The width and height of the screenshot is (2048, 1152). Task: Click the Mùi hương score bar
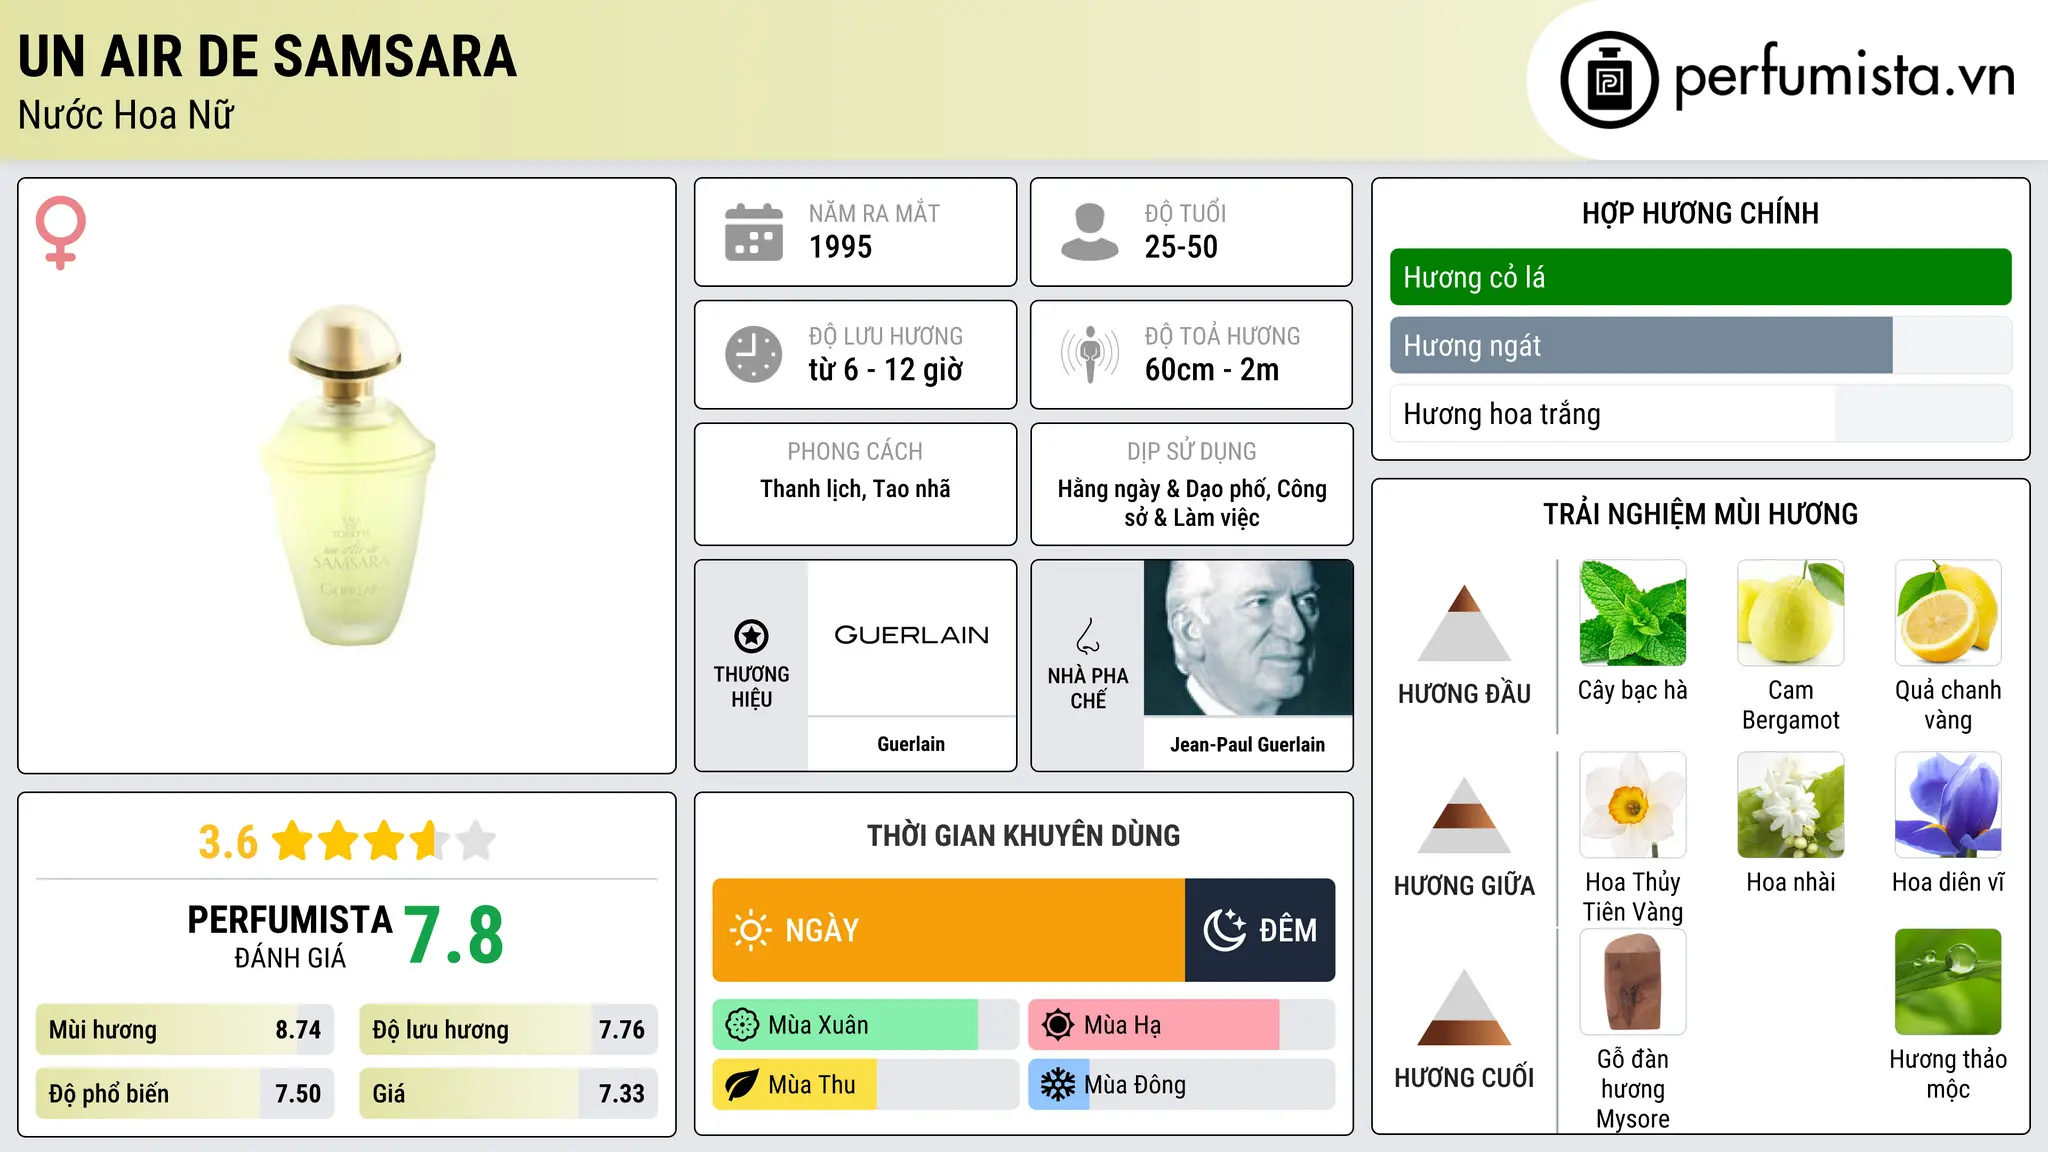(x=185, y=1030)
